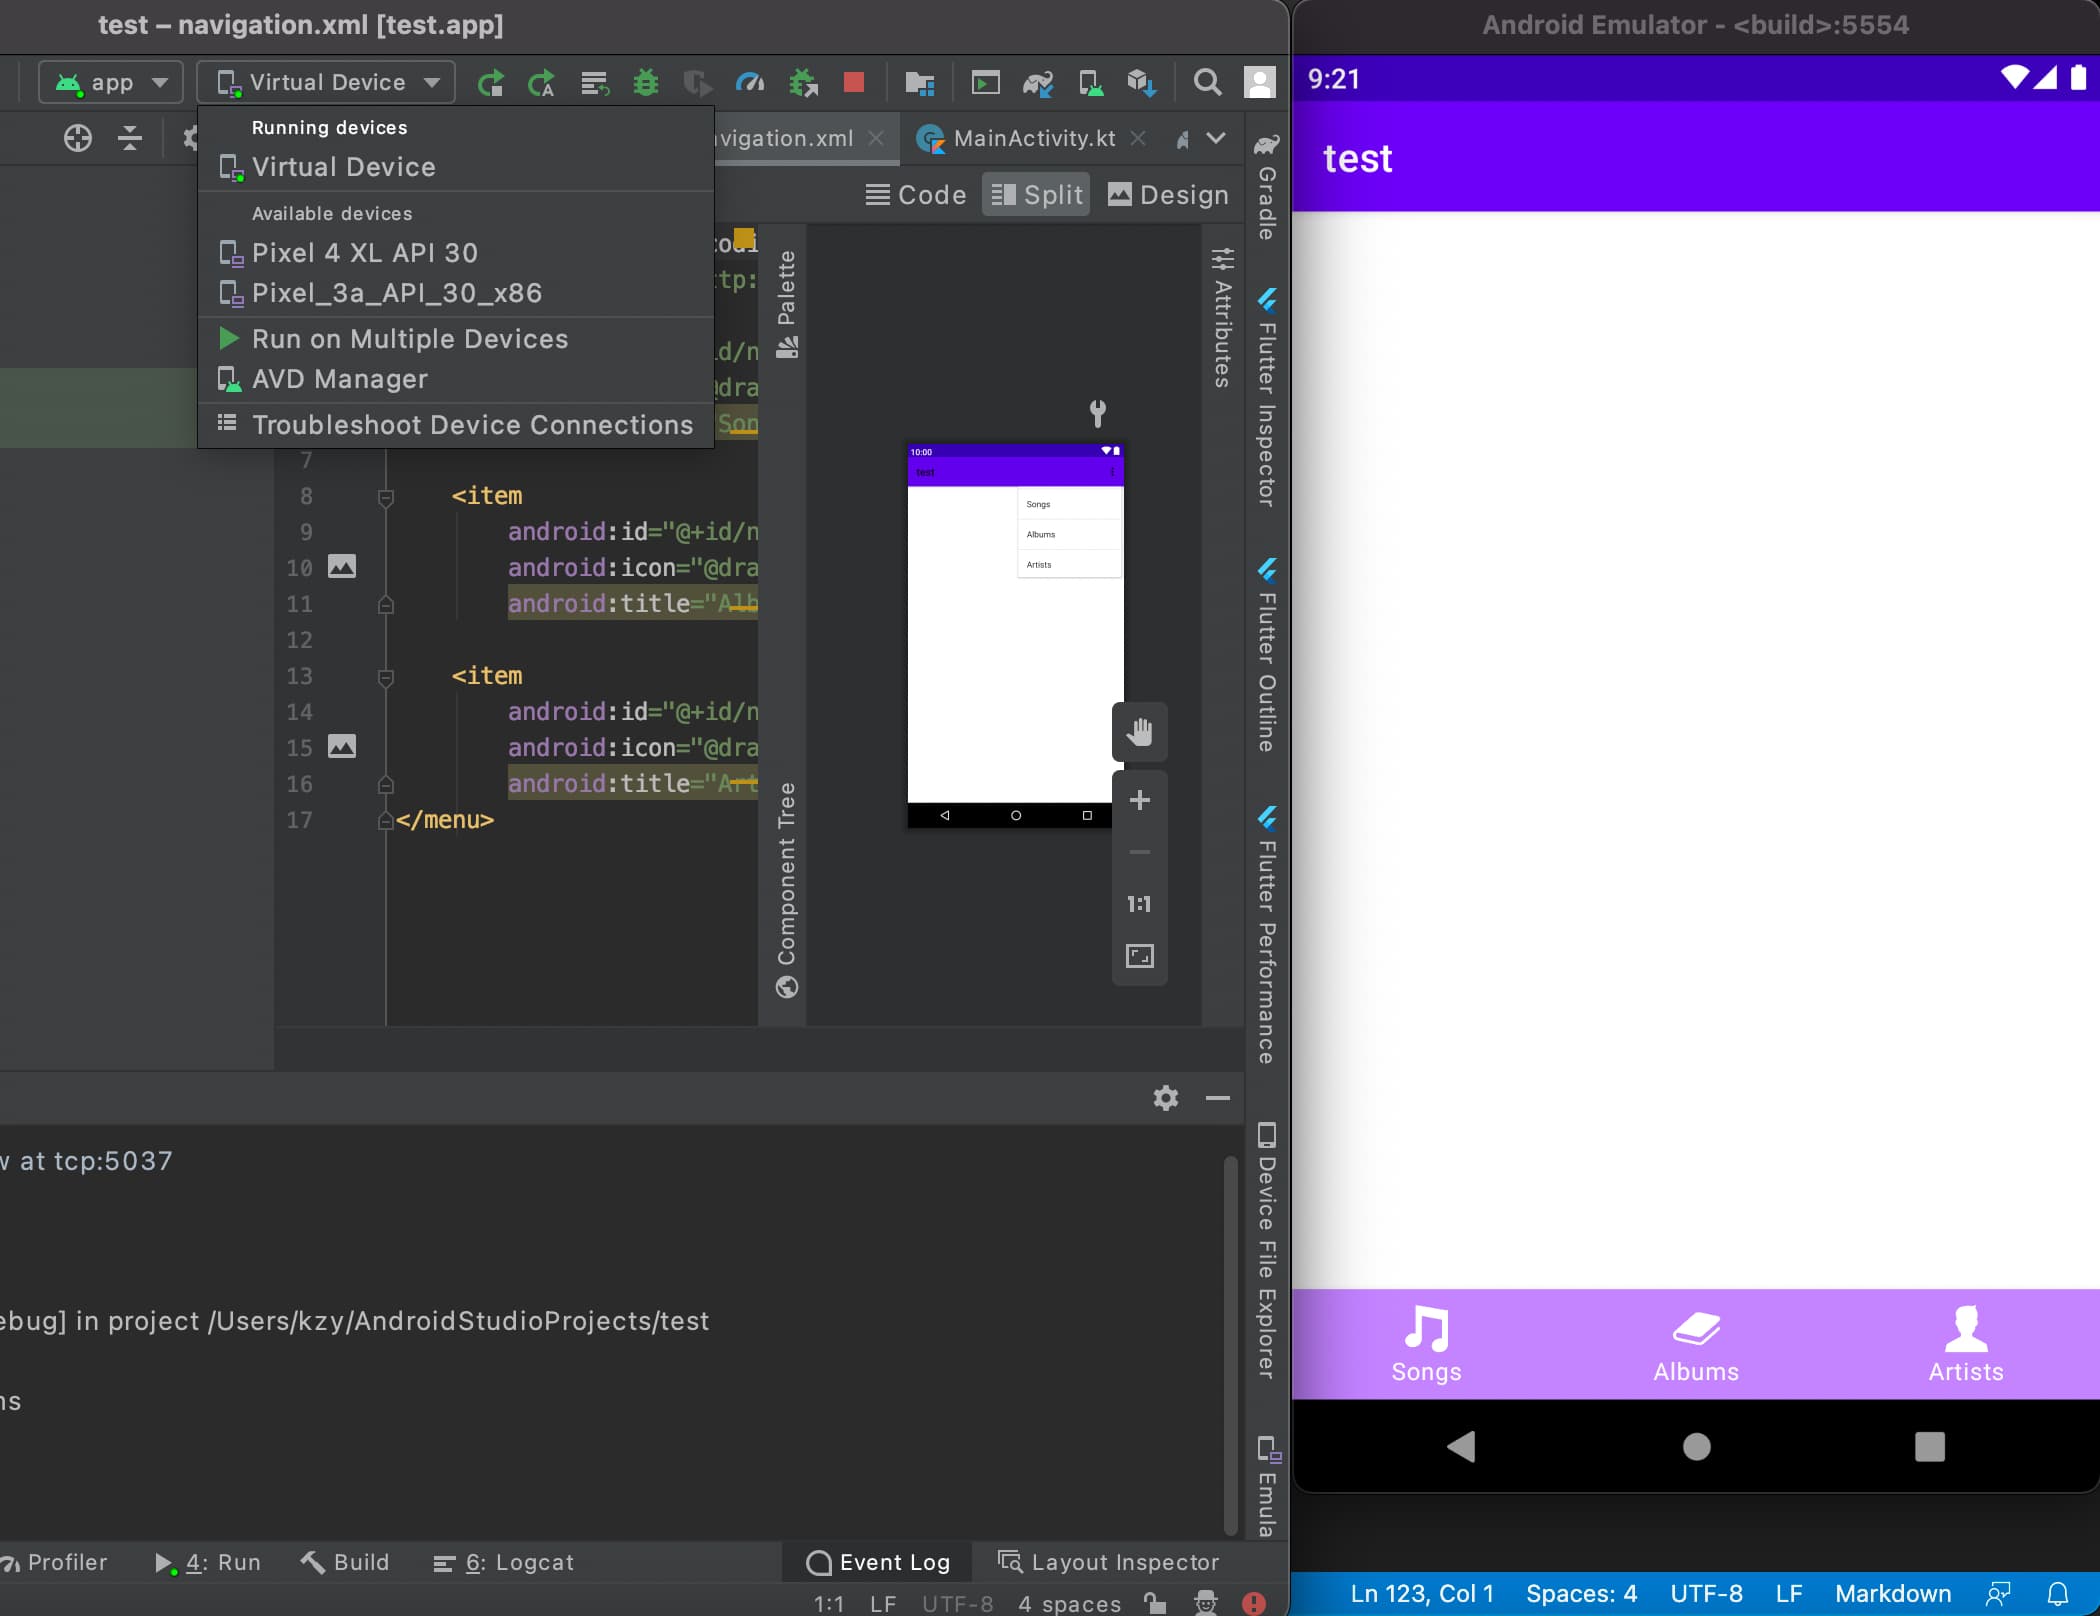
Task: Toggle the Component Tree side panel
Action: click(787, 890)
